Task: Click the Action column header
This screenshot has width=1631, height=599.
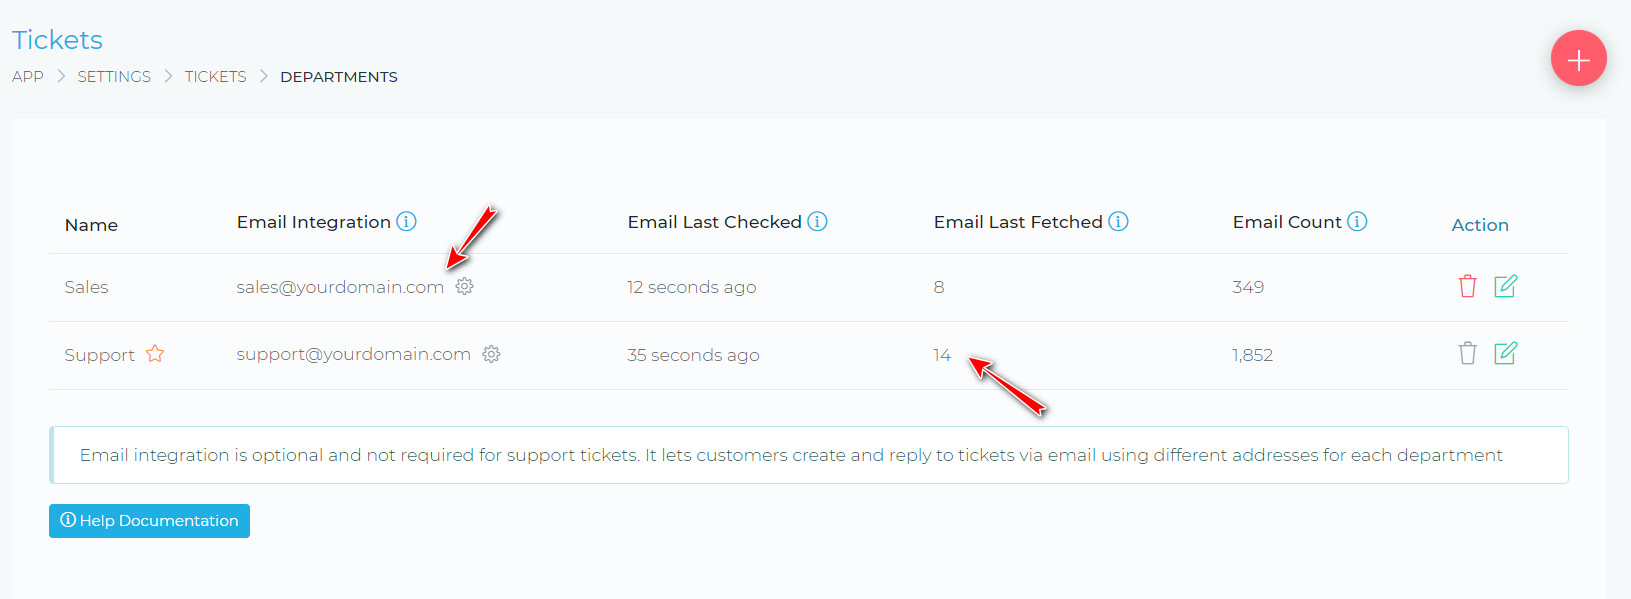Action: point(1479,225)
